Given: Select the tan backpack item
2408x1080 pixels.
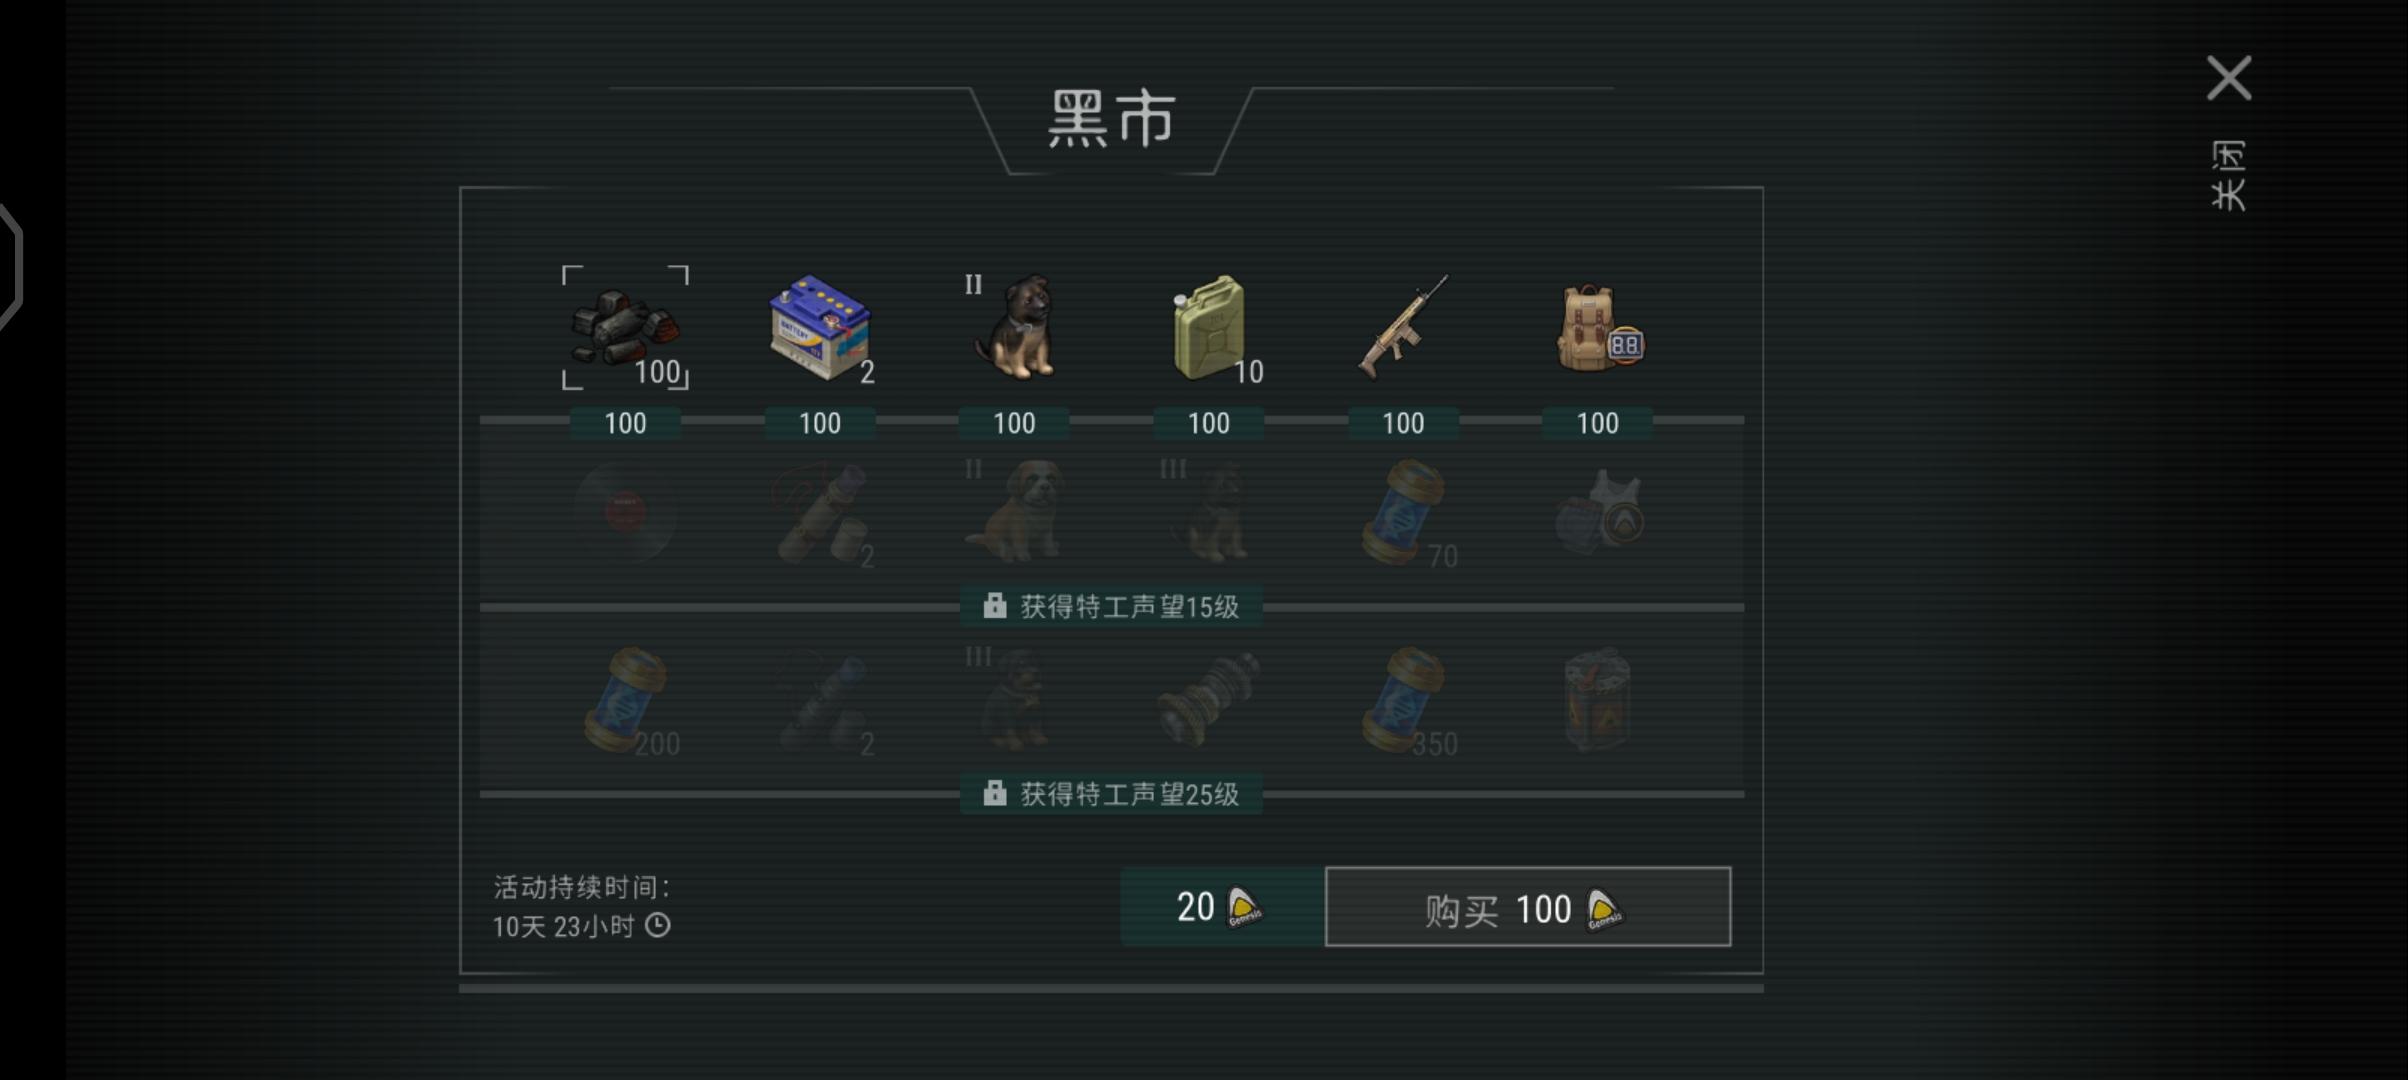Looking at the screenshot, I should pyautogui.click(x=1600, y=328).
